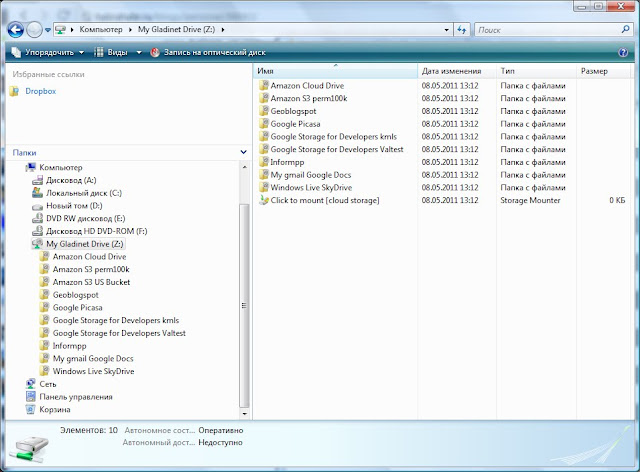Viewport: 640px width, 472px height.
Task: Click the Корзина recycle bin icon
Action: [31, 409]
